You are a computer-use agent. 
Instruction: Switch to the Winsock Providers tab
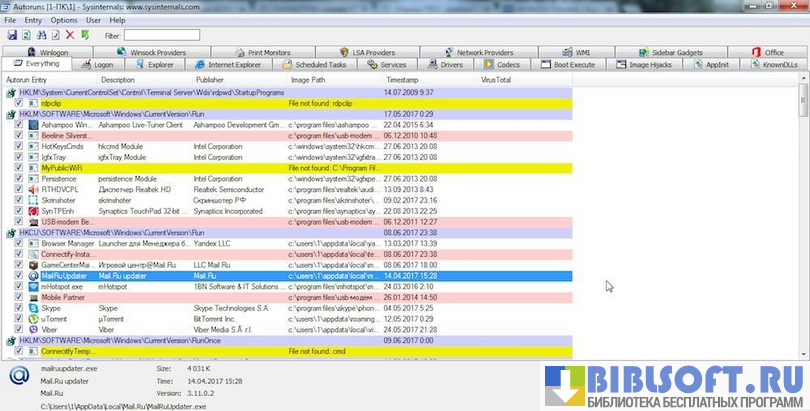point(156,52)
